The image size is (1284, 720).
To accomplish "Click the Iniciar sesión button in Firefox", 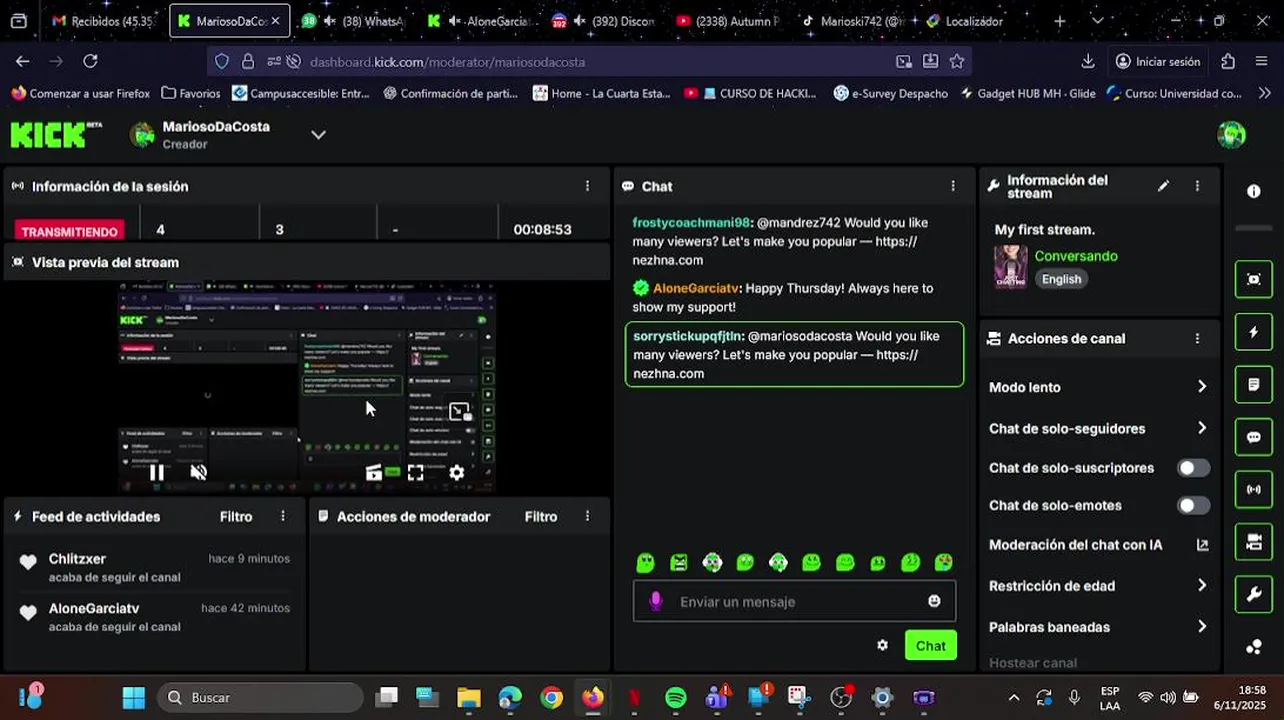I will [x=1157, y=61].
